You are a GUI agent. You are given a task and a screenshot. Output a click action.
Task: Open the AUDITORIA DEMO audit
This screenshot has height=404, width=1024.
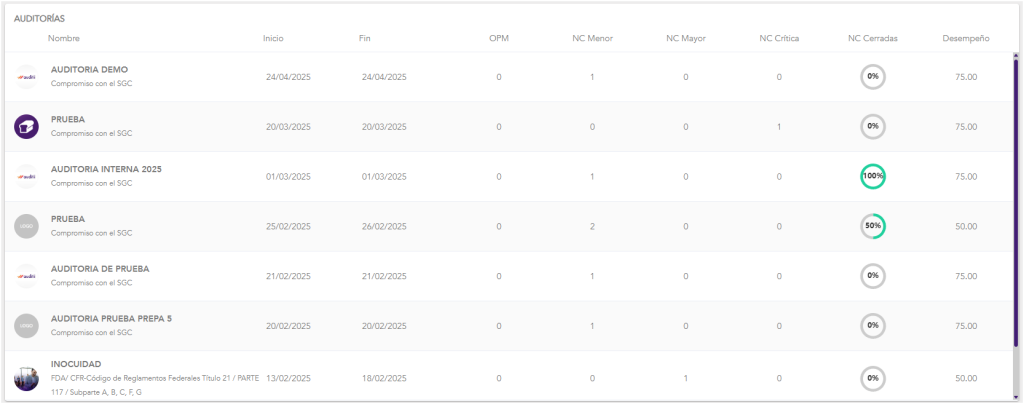89,69
